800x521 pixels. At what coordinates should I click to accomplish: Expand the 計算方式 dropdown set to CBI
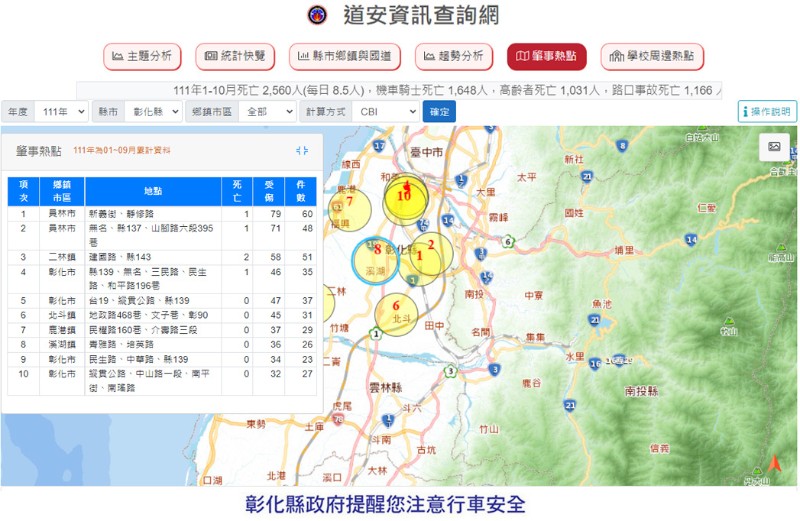click(x=384, y=111)
